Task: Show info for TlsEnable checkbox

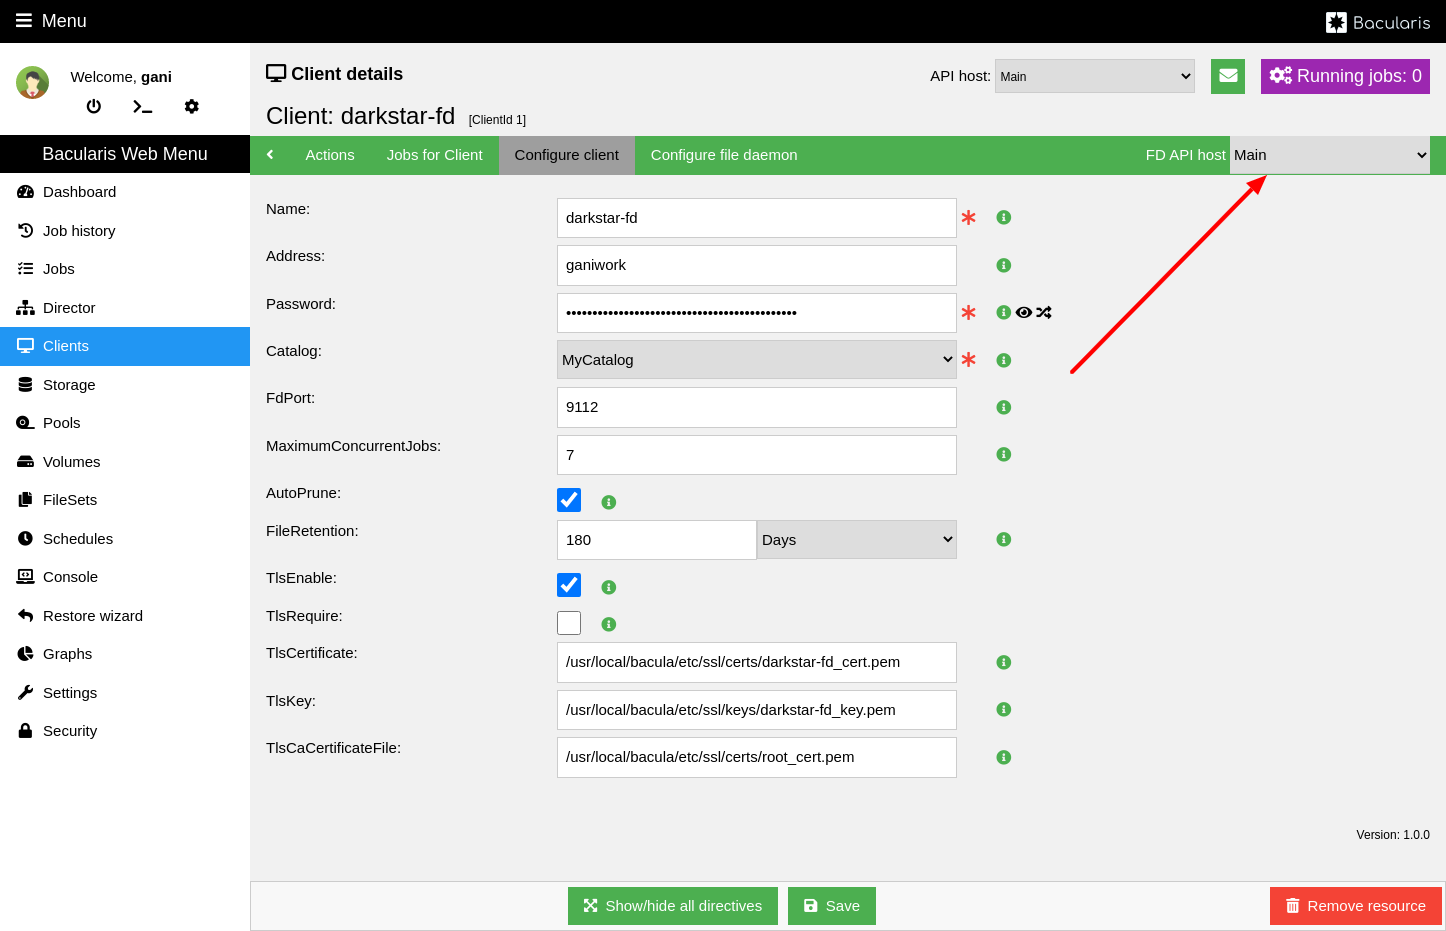Action: coord(609,587)
